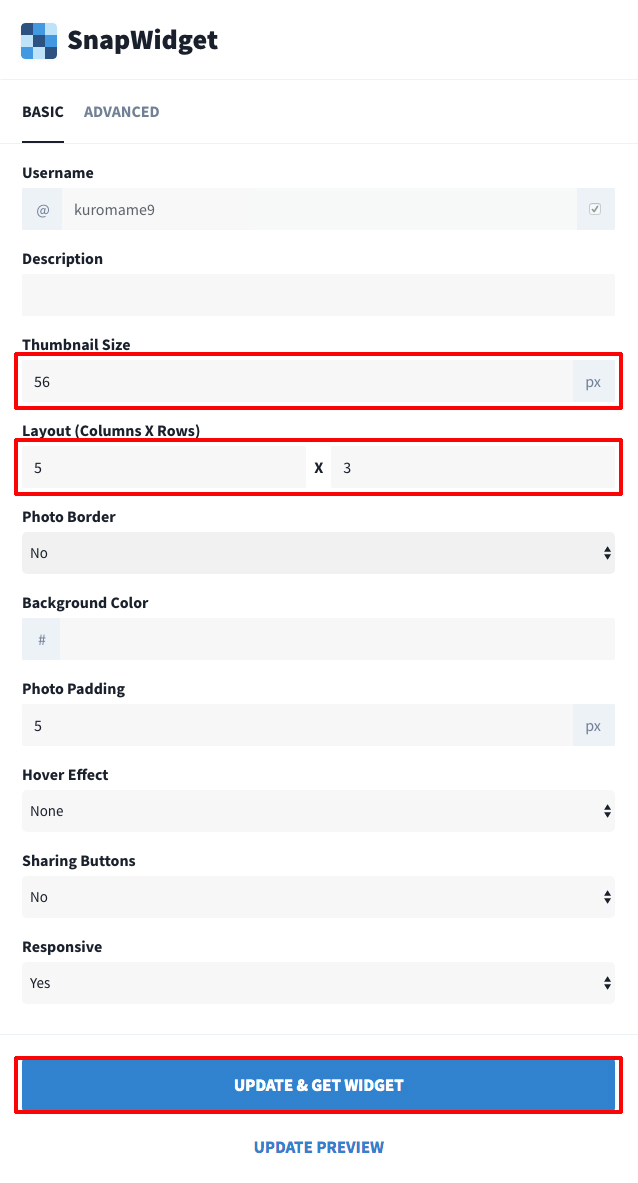Click the px unit on Photo Padding
638x1183 pixels.
[594, 726]
